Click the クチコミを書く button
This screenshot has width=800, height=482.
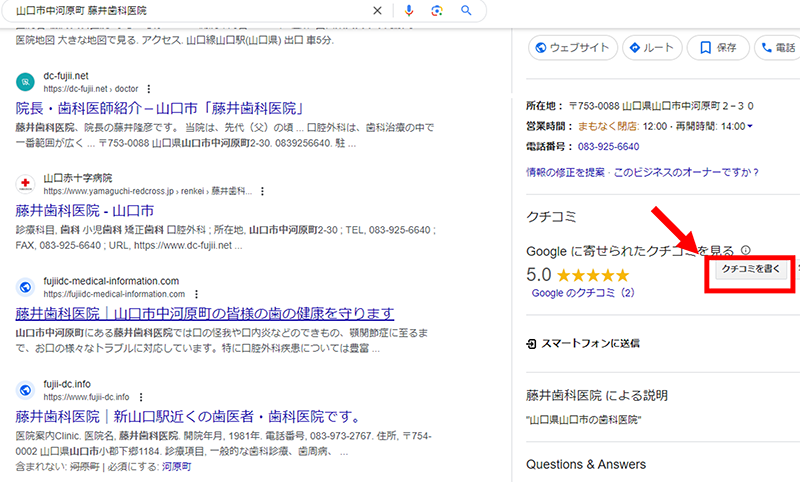click(x=751, y=269)
